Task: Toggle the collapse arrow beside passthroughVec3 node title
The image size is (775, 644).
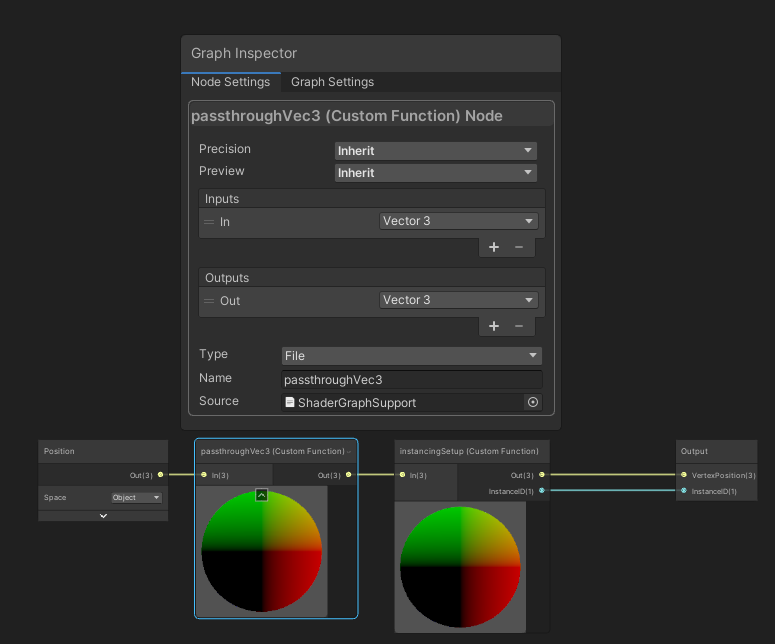Action: (349, 452)
